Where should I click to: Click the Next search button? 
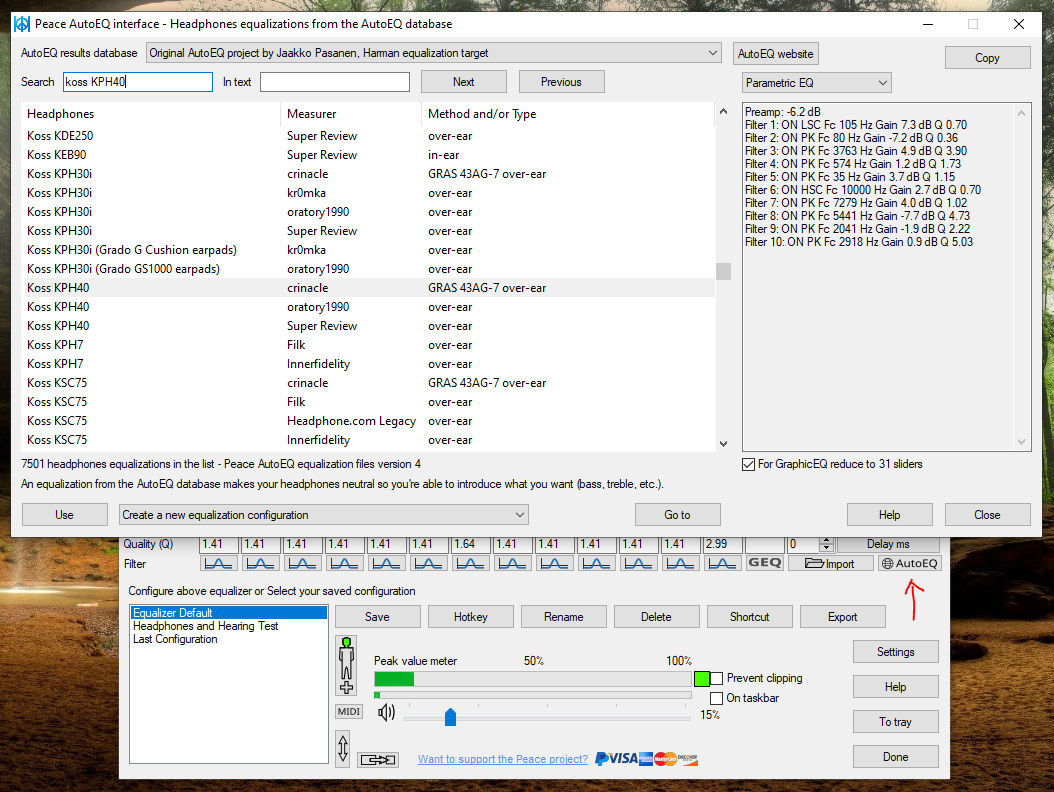coord(464,82)
